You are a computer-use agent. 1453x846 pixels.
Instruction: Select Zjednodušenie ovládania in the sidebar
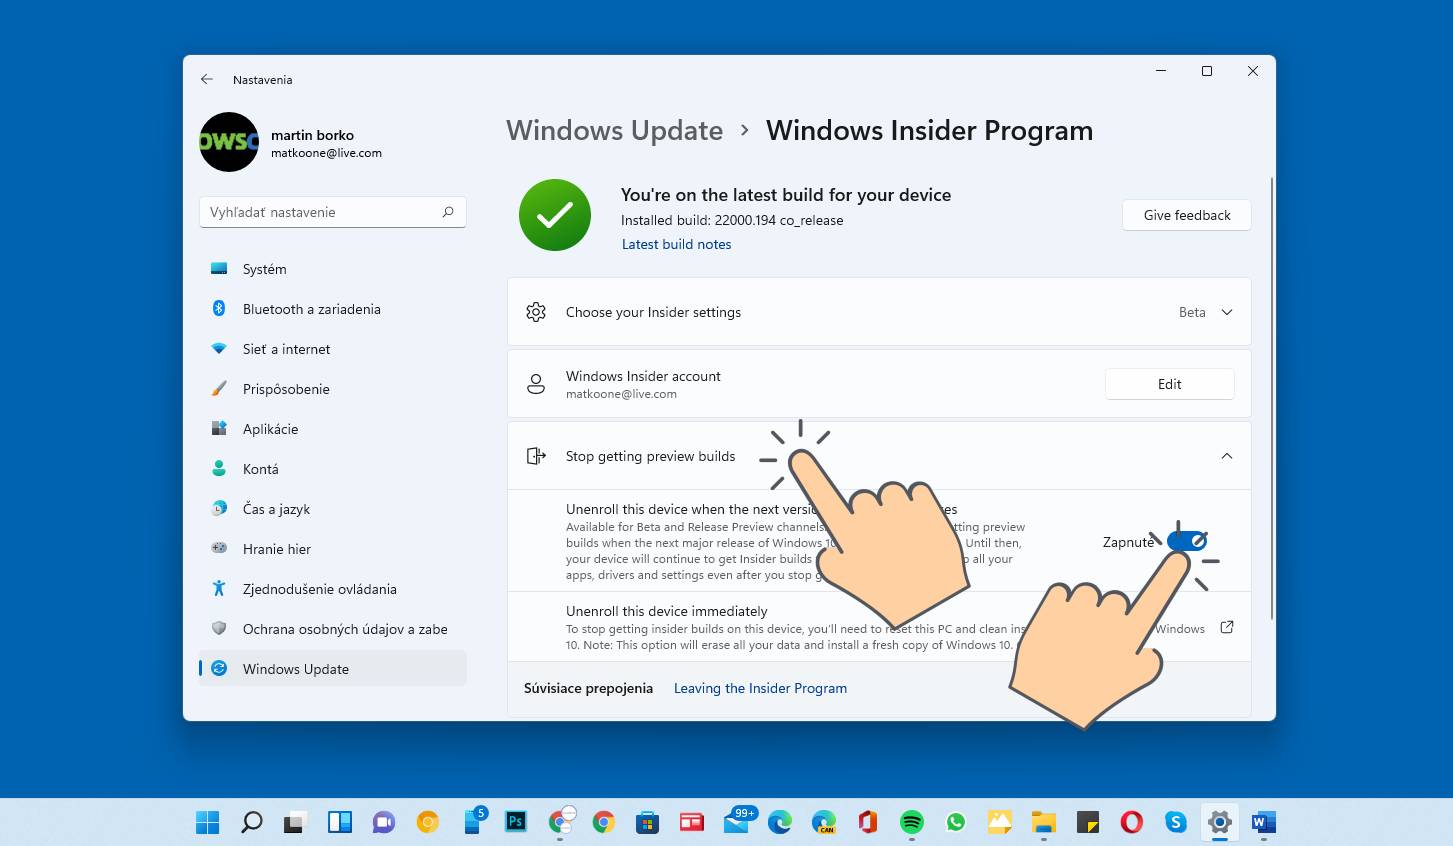[x=333, y=588]
